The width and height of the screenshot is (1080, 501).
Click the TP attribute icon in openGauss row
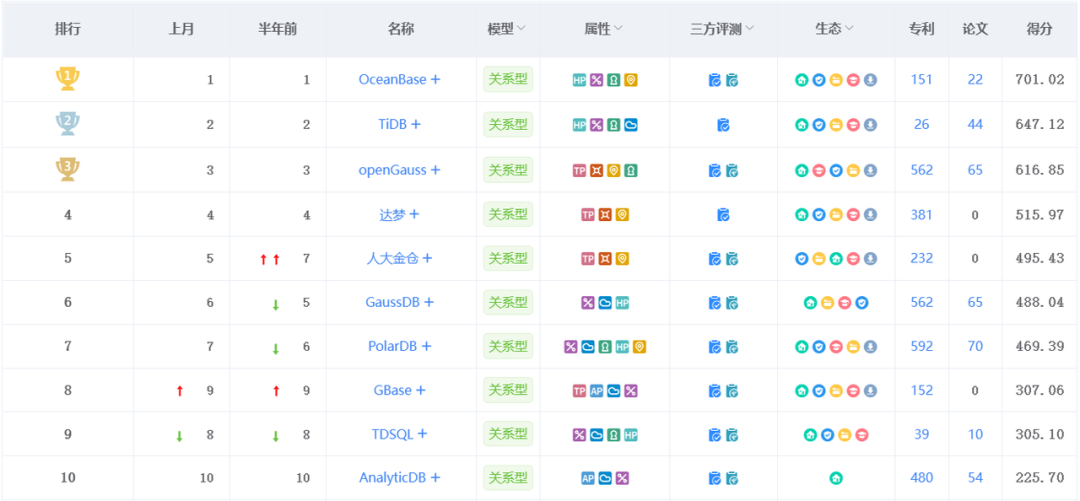pos(579,170)
